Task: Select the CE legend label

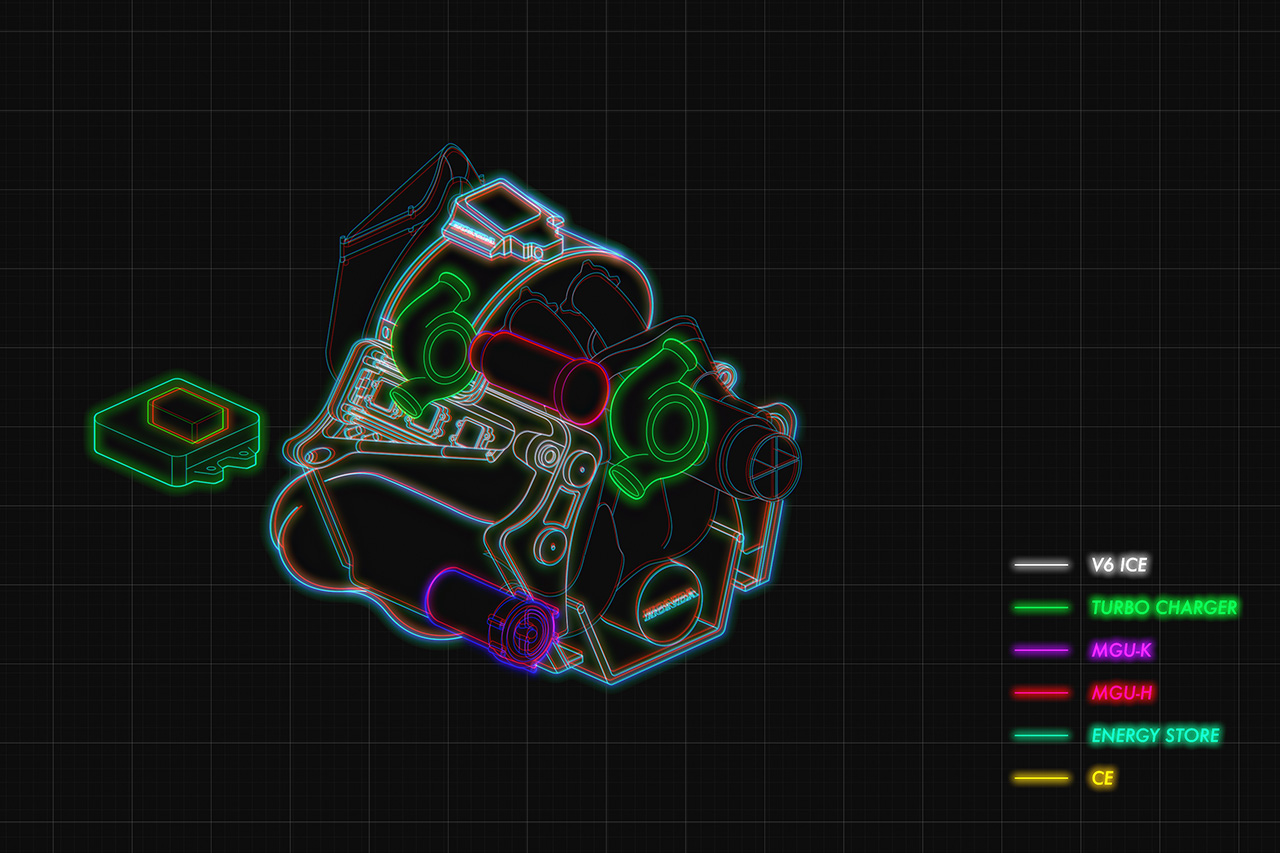Action: pos(1102,778)
